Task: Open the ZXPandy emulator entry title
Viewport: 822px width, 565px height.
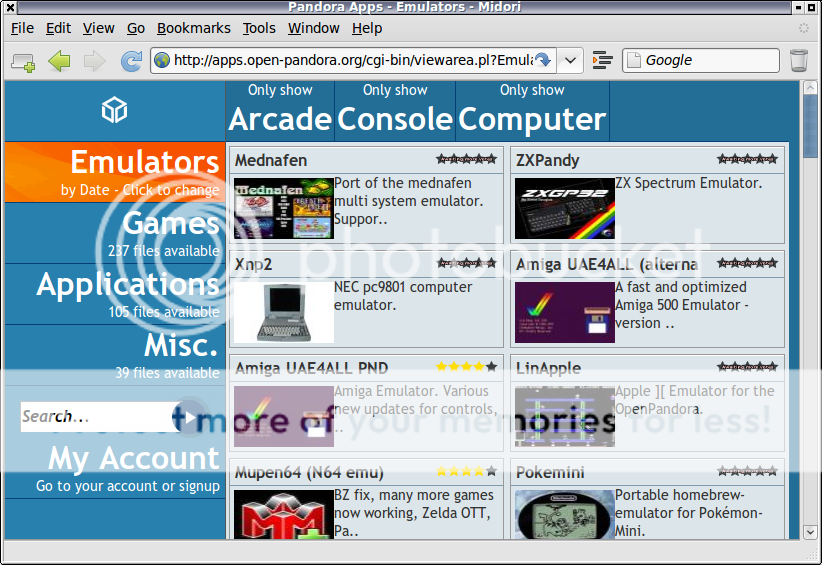Action: click(547, 160)
